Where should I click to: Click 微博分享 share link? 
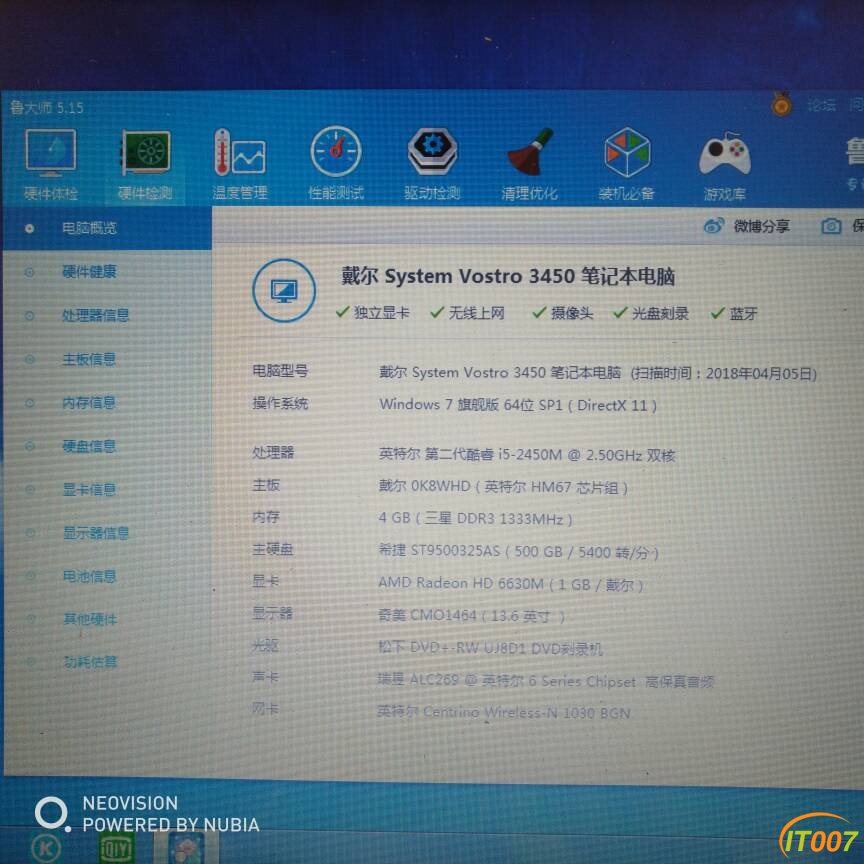pos(762,226)
